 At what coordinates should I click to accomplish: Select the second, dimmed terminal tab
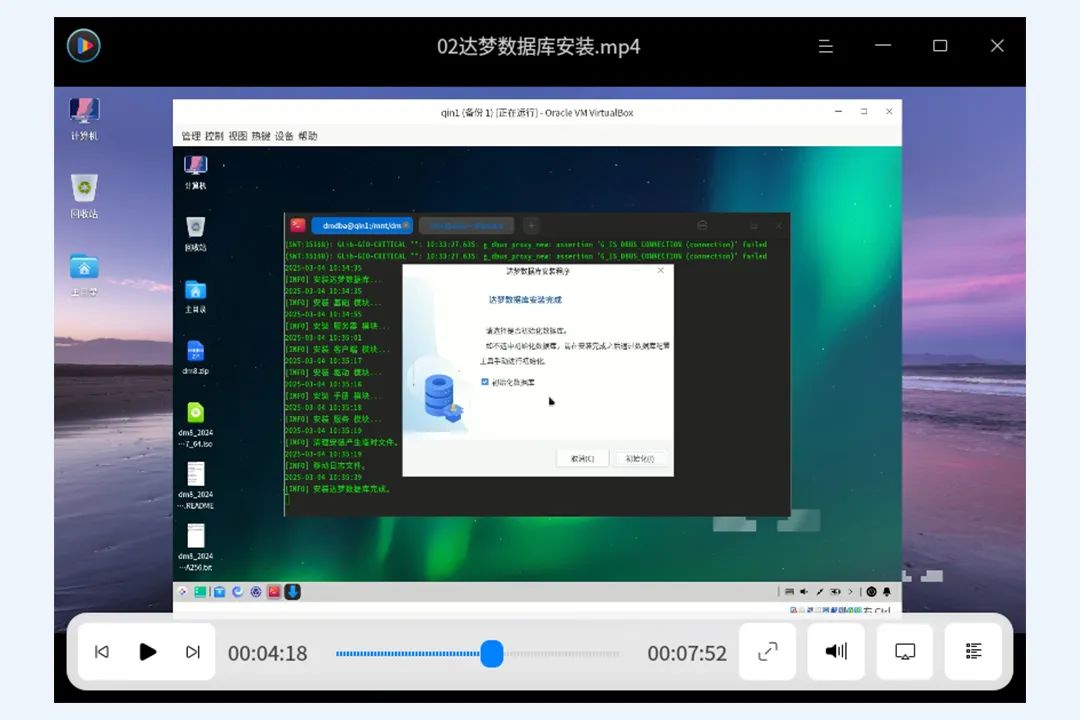click(x=466, y=225)
